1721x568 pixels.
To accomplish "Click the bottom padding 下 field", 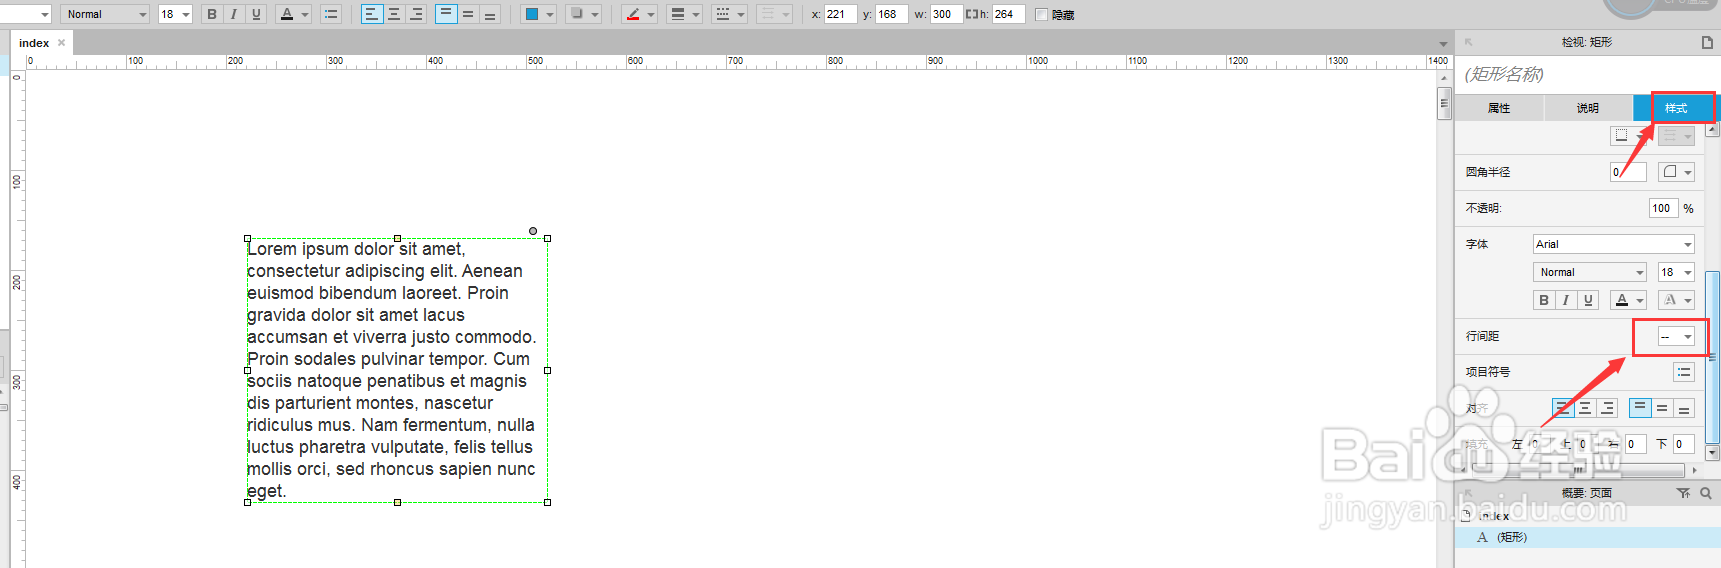I will coord(1684,444).
